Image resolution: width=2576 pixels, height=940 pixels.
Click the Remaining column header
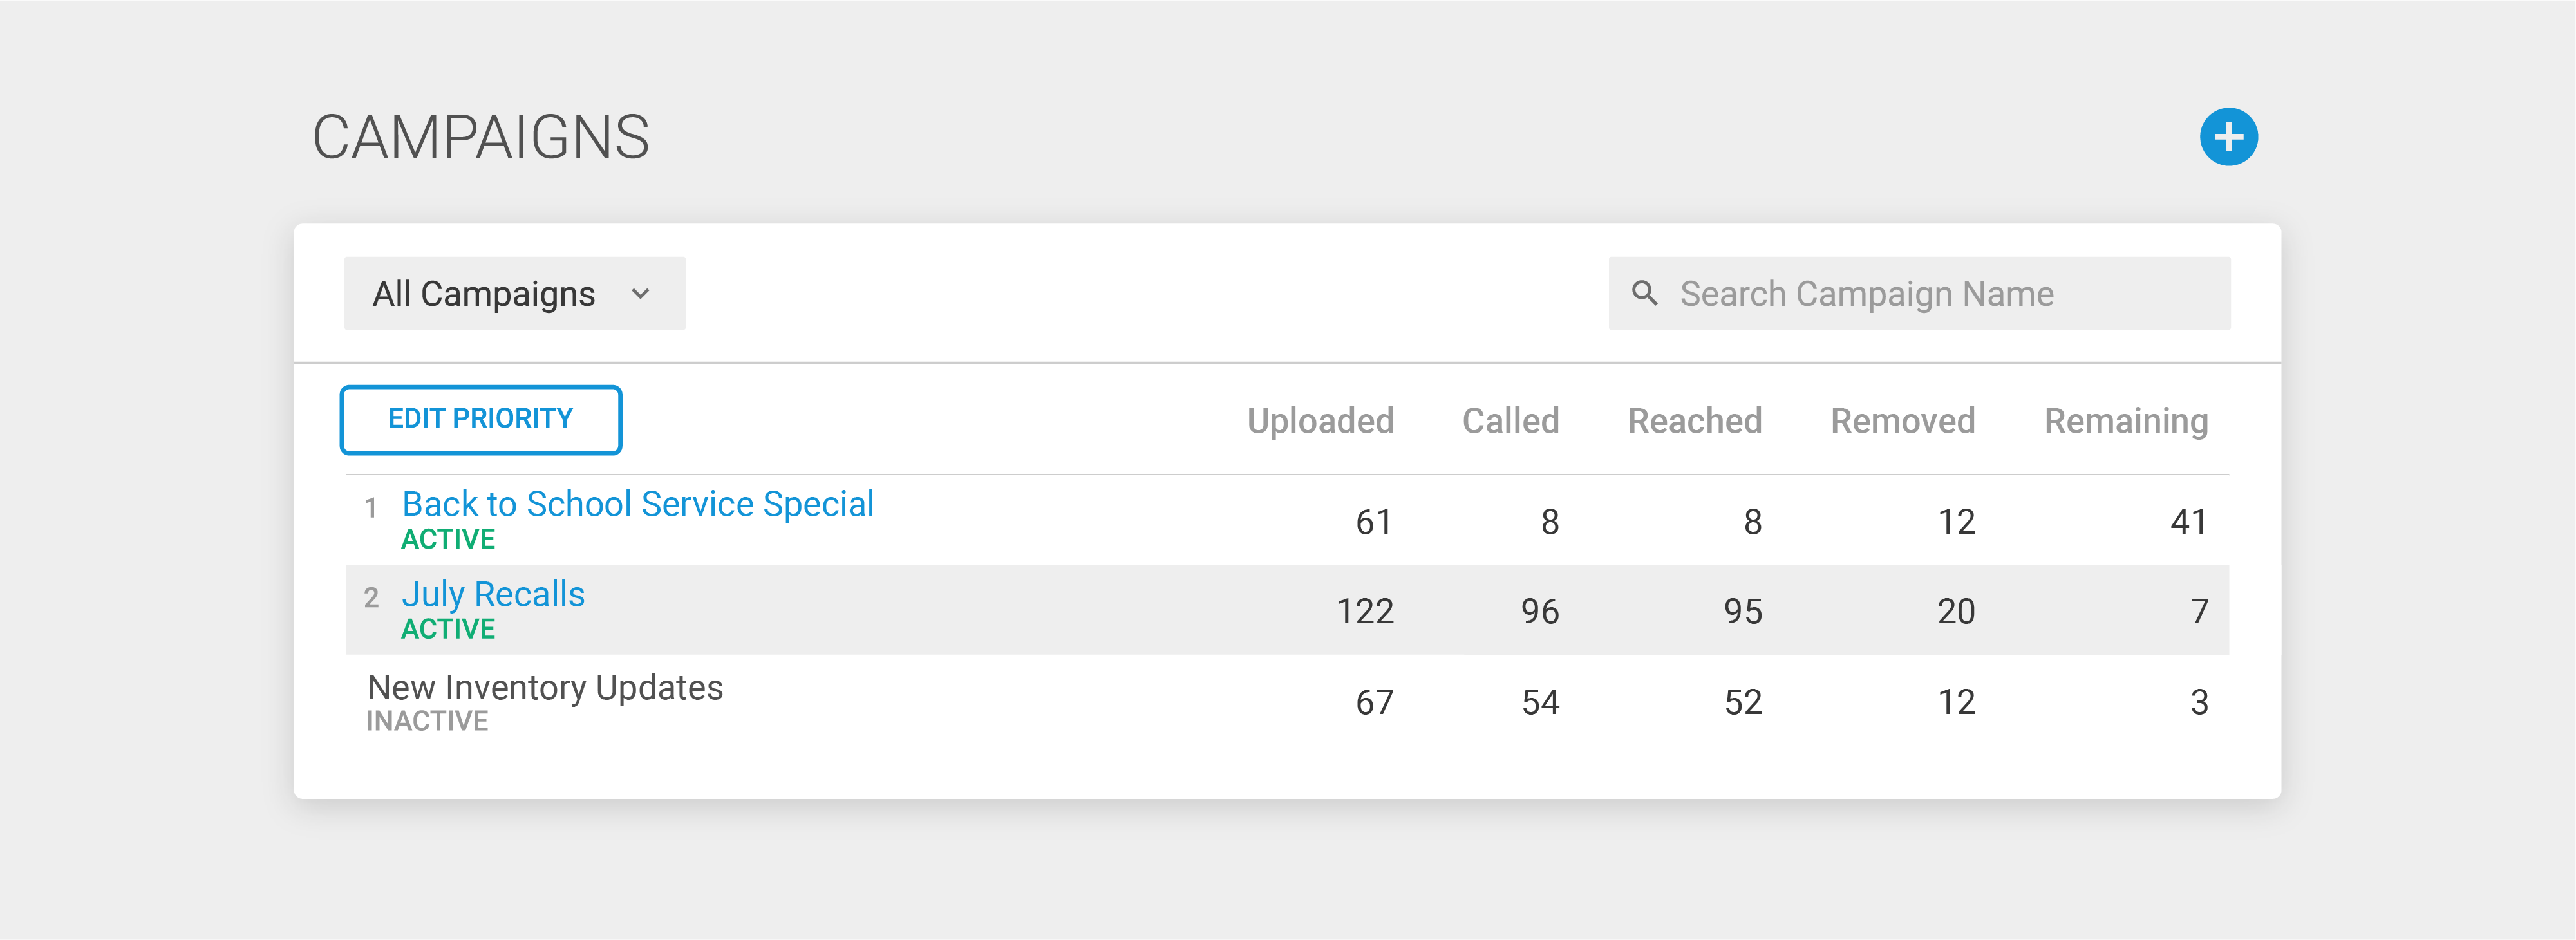(2126, 421)
